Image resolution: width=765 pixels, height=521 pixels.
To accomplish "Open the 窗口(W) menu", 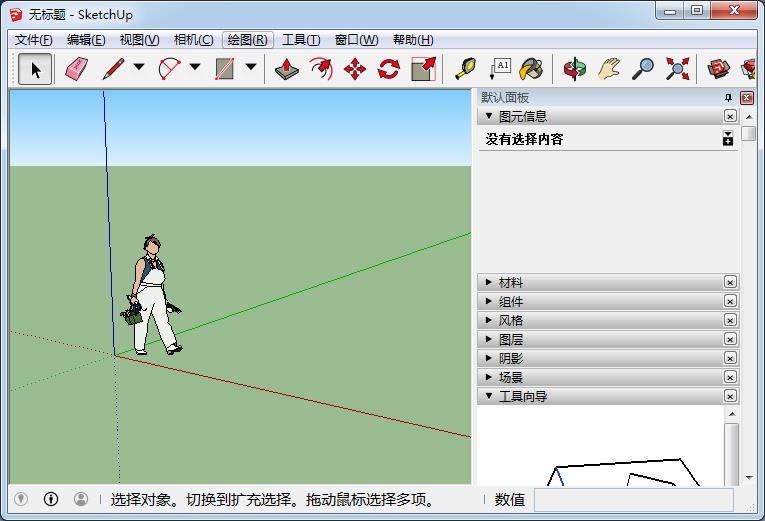I will pyautogui.click(x=357, y=40).
